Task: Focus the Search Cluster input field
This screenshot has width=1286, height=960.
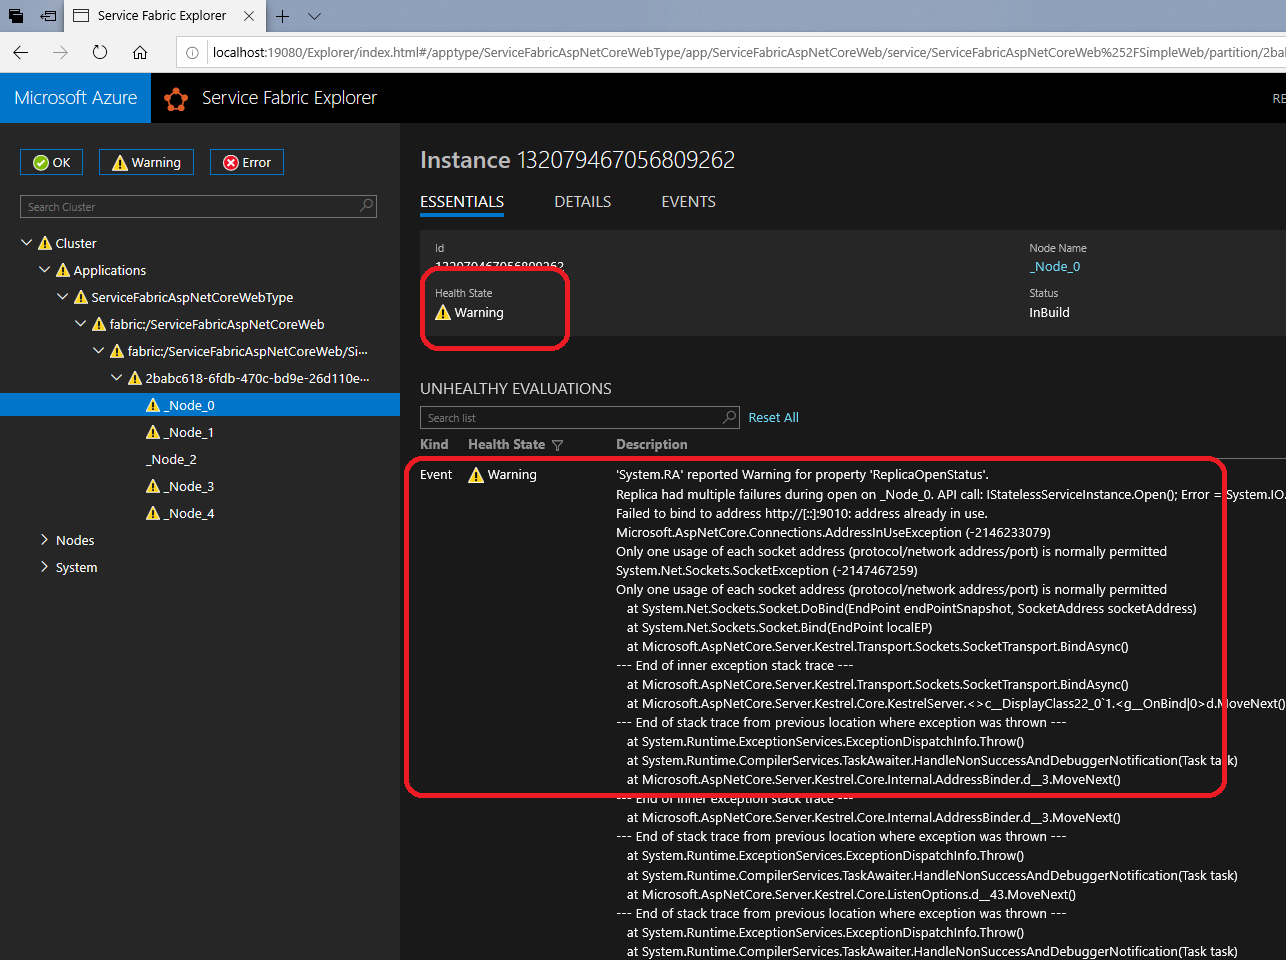Action: tap(198, 206)
